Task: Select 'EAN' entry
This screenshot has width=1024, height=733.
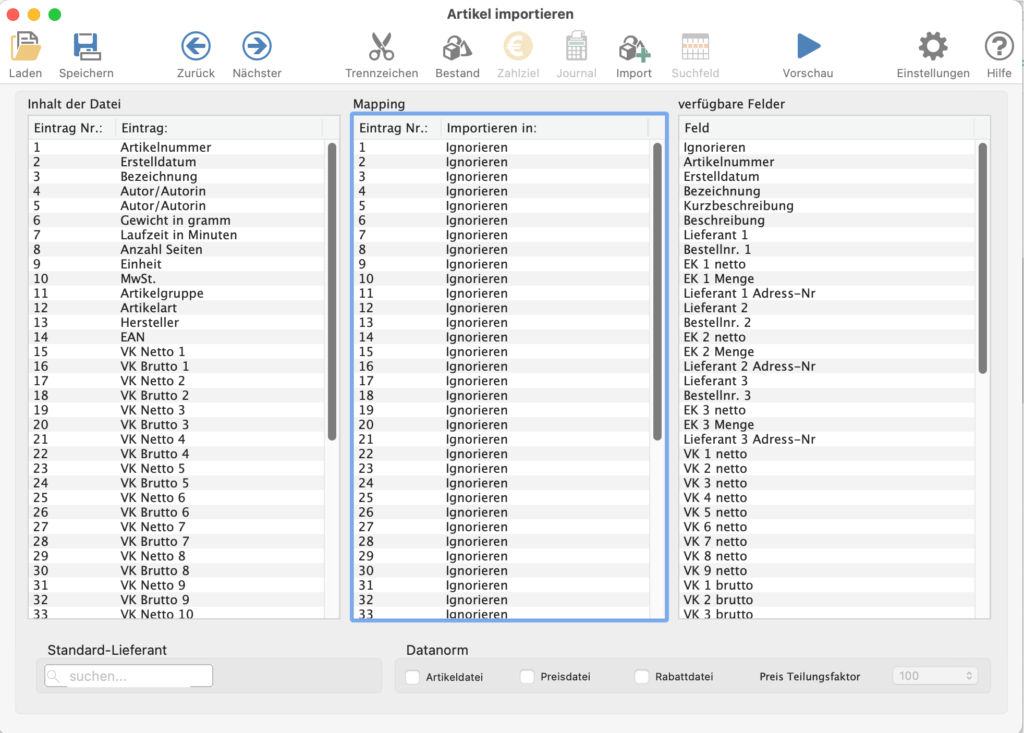Action: pyautogui.click(x=133, y=337)
